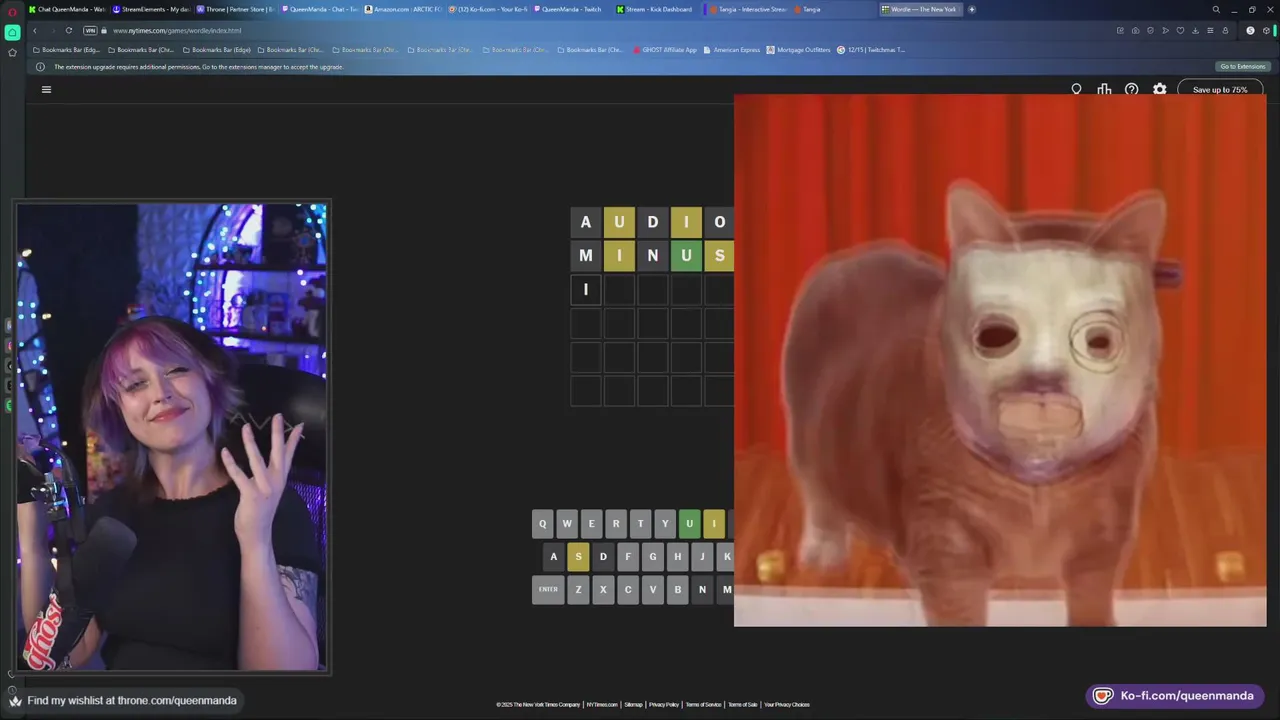Viewport: 1280px width, 720px height.
Task: Click the W key on the Wordle keyboard
Action: click(567, 523)
